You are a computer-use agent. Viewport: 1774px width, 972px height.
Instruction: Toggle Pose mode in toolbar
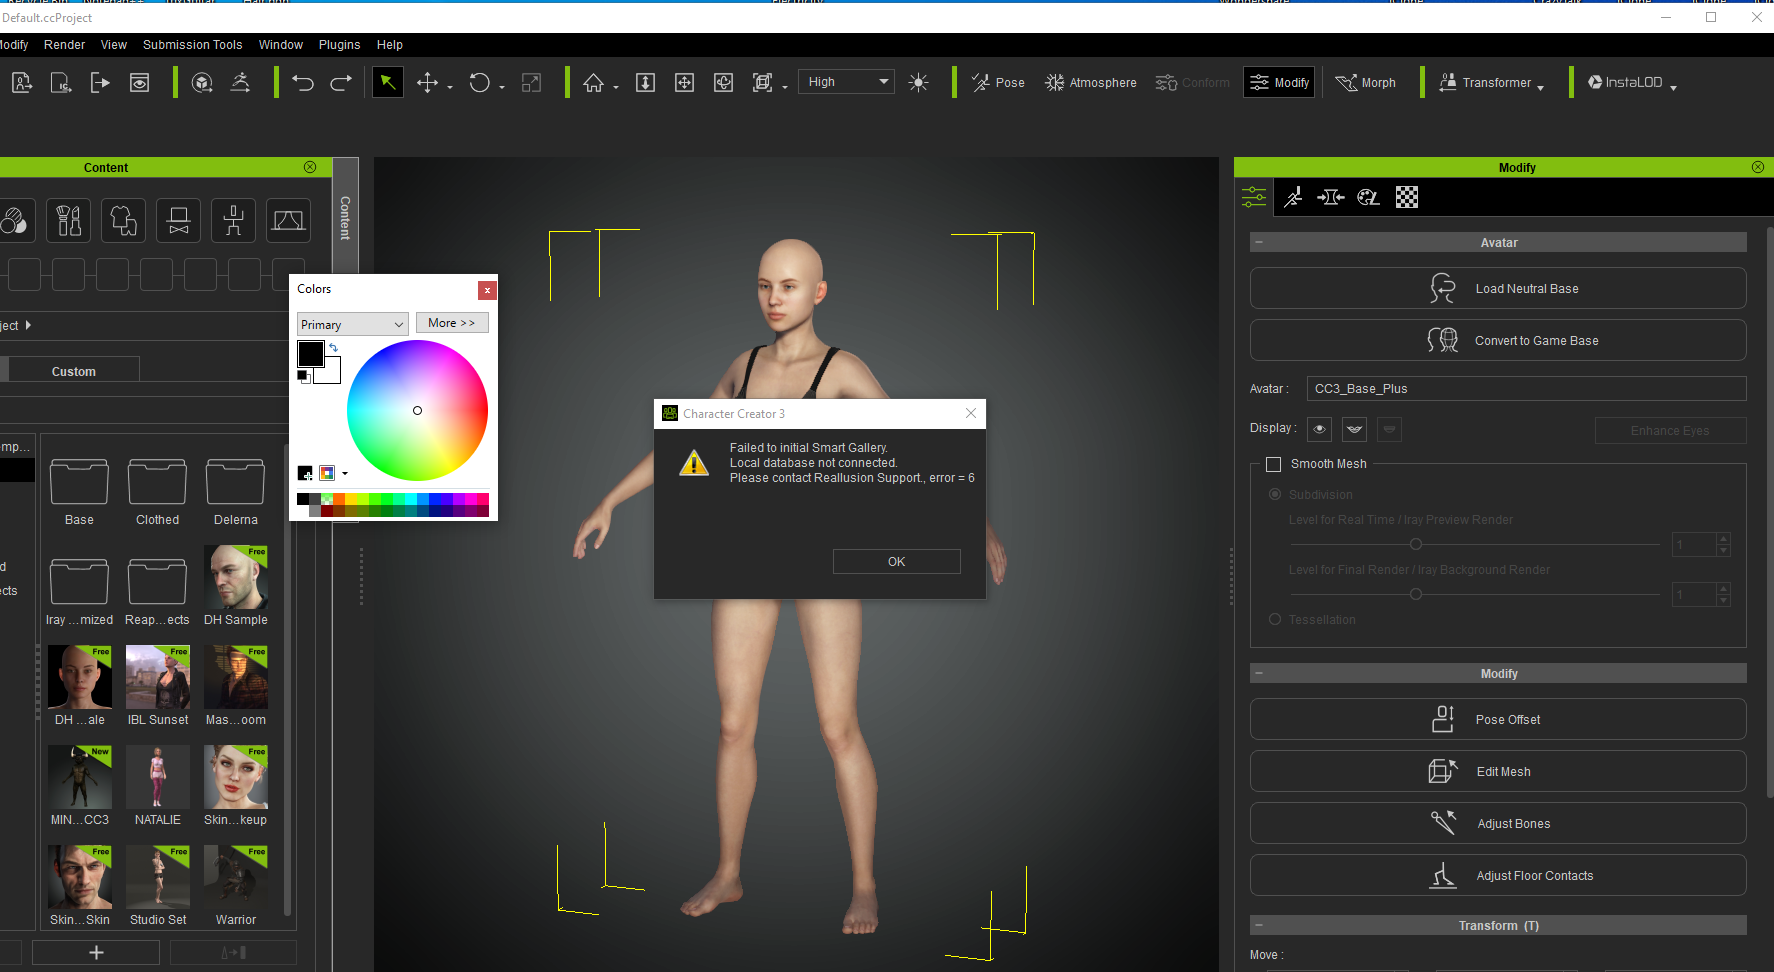tap(998, 83)
